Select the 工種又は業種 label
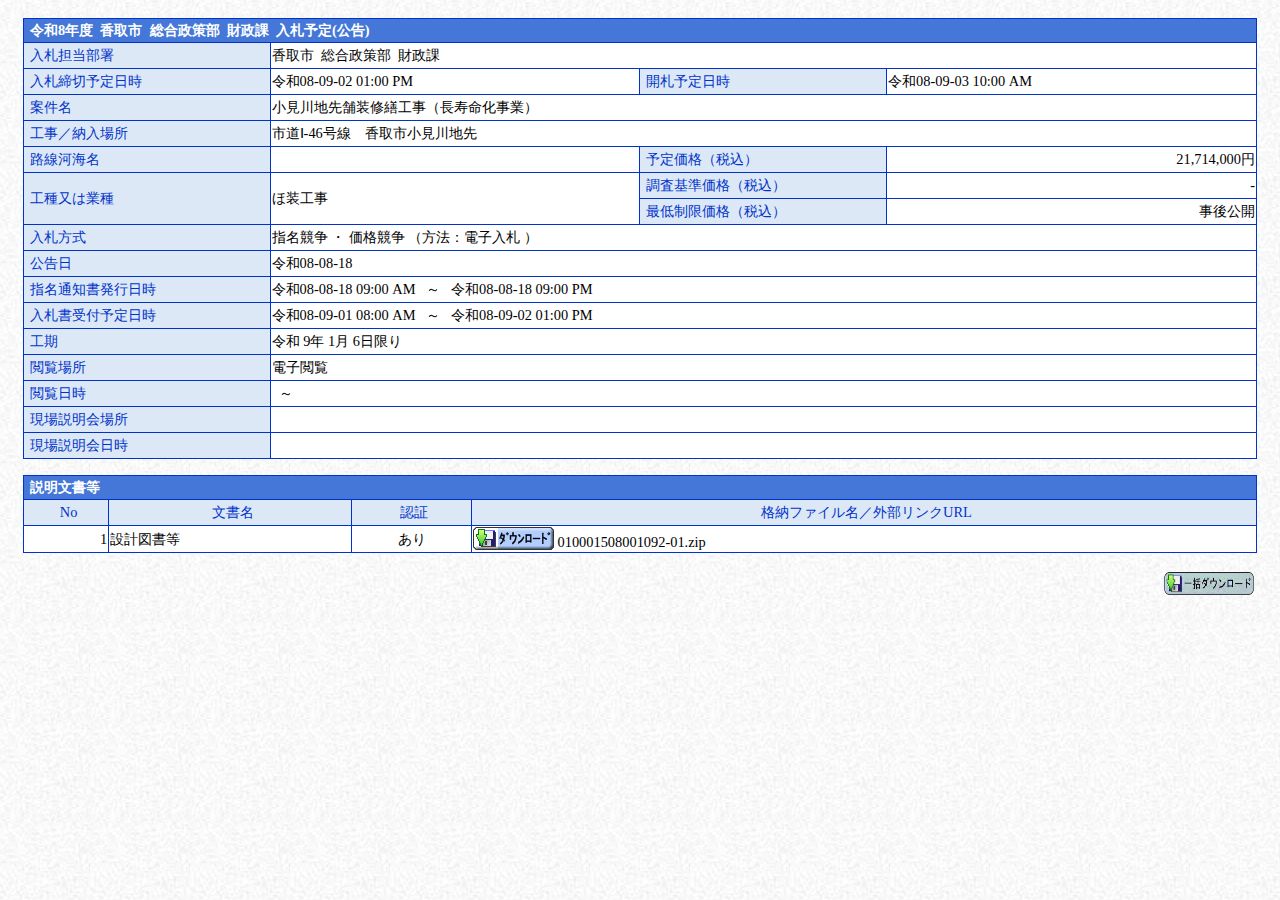The height and width of the screenshot is (900, 1280). pos(147,199)
